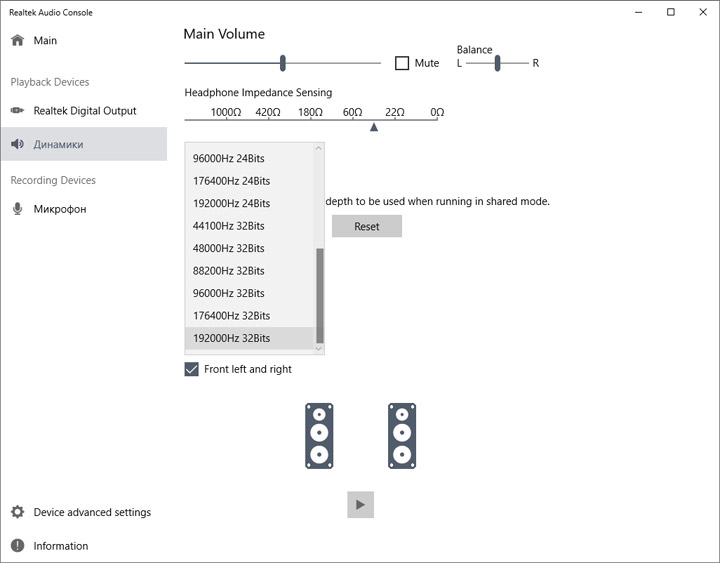720x563 pixels.
Task: Play the speaker test sound
Action: click(360, 505)
